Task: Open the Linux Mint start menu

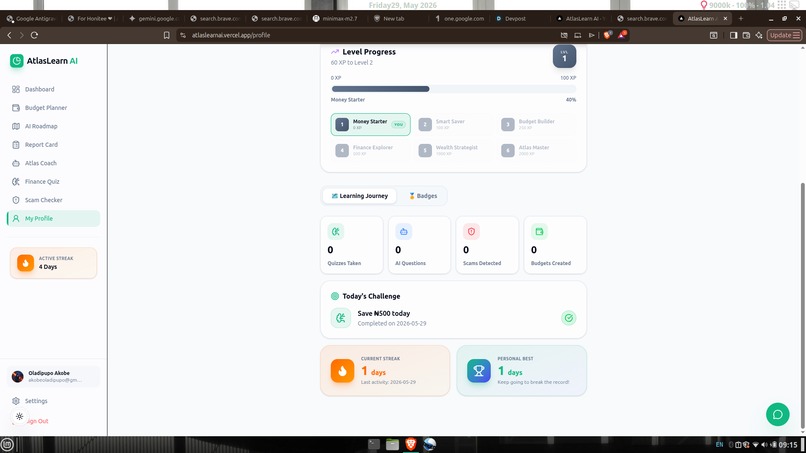Action: 7,445
